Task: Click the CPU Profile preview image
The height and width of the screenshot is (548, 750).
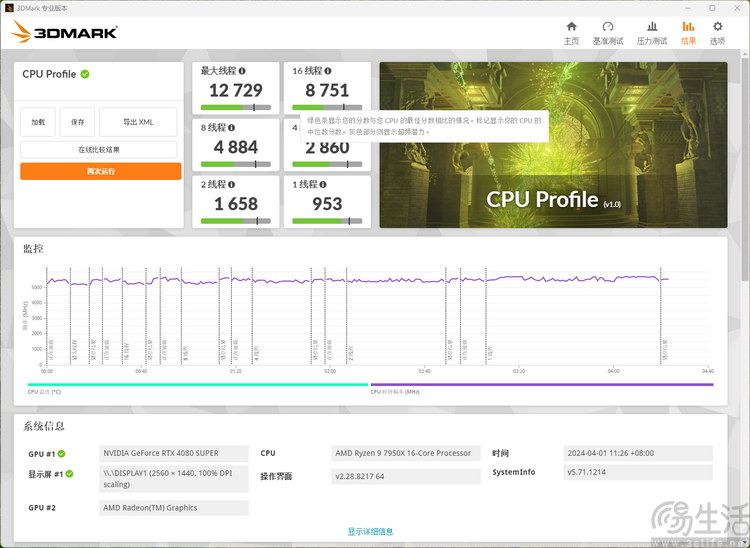Action: tap(553, 145)
